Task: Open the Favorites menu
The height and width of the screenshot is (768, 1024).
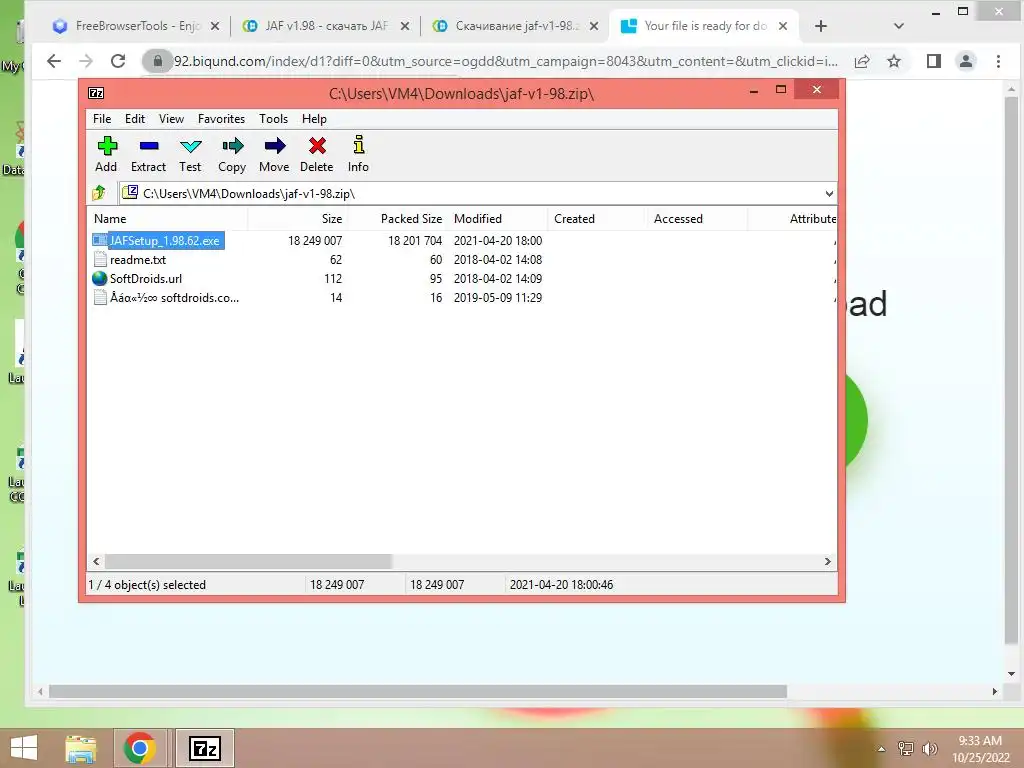Action: [221, 119]
